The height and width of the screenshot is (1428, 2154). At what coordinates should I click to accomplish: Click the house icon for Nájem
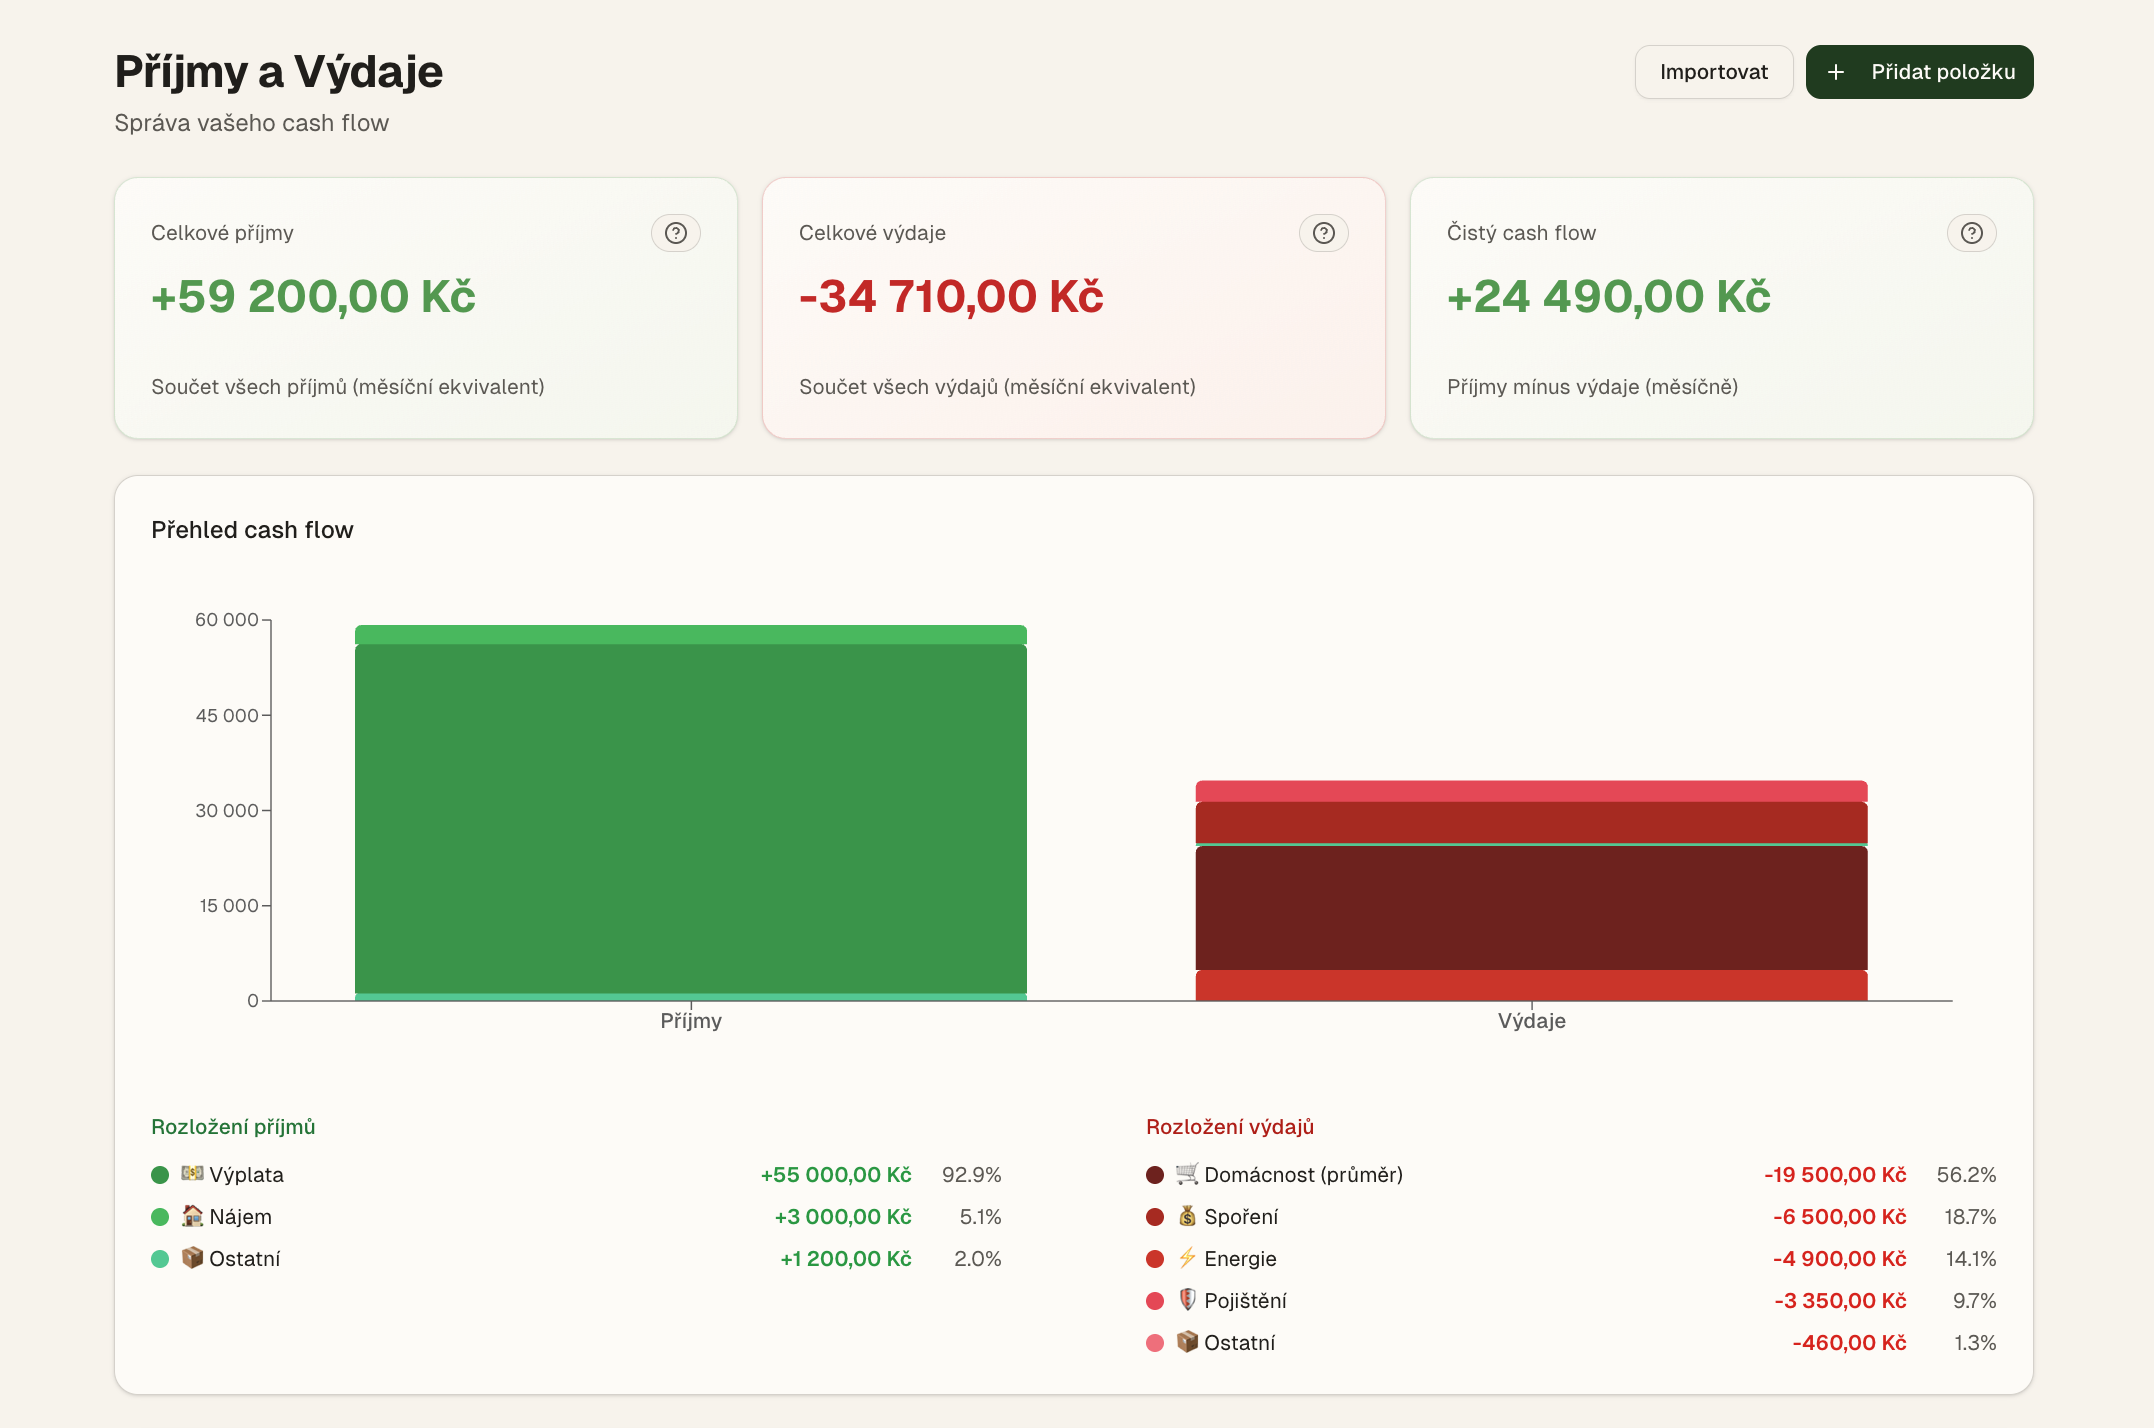point(192,1216)
